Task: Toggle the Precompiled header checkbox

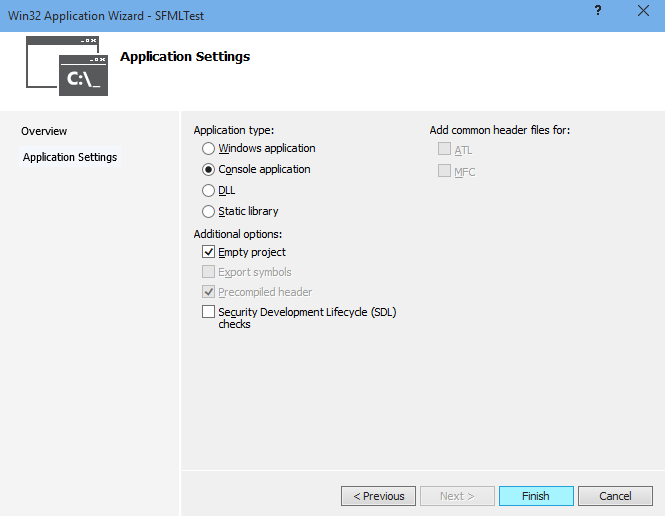Action: tap(208, 292)
